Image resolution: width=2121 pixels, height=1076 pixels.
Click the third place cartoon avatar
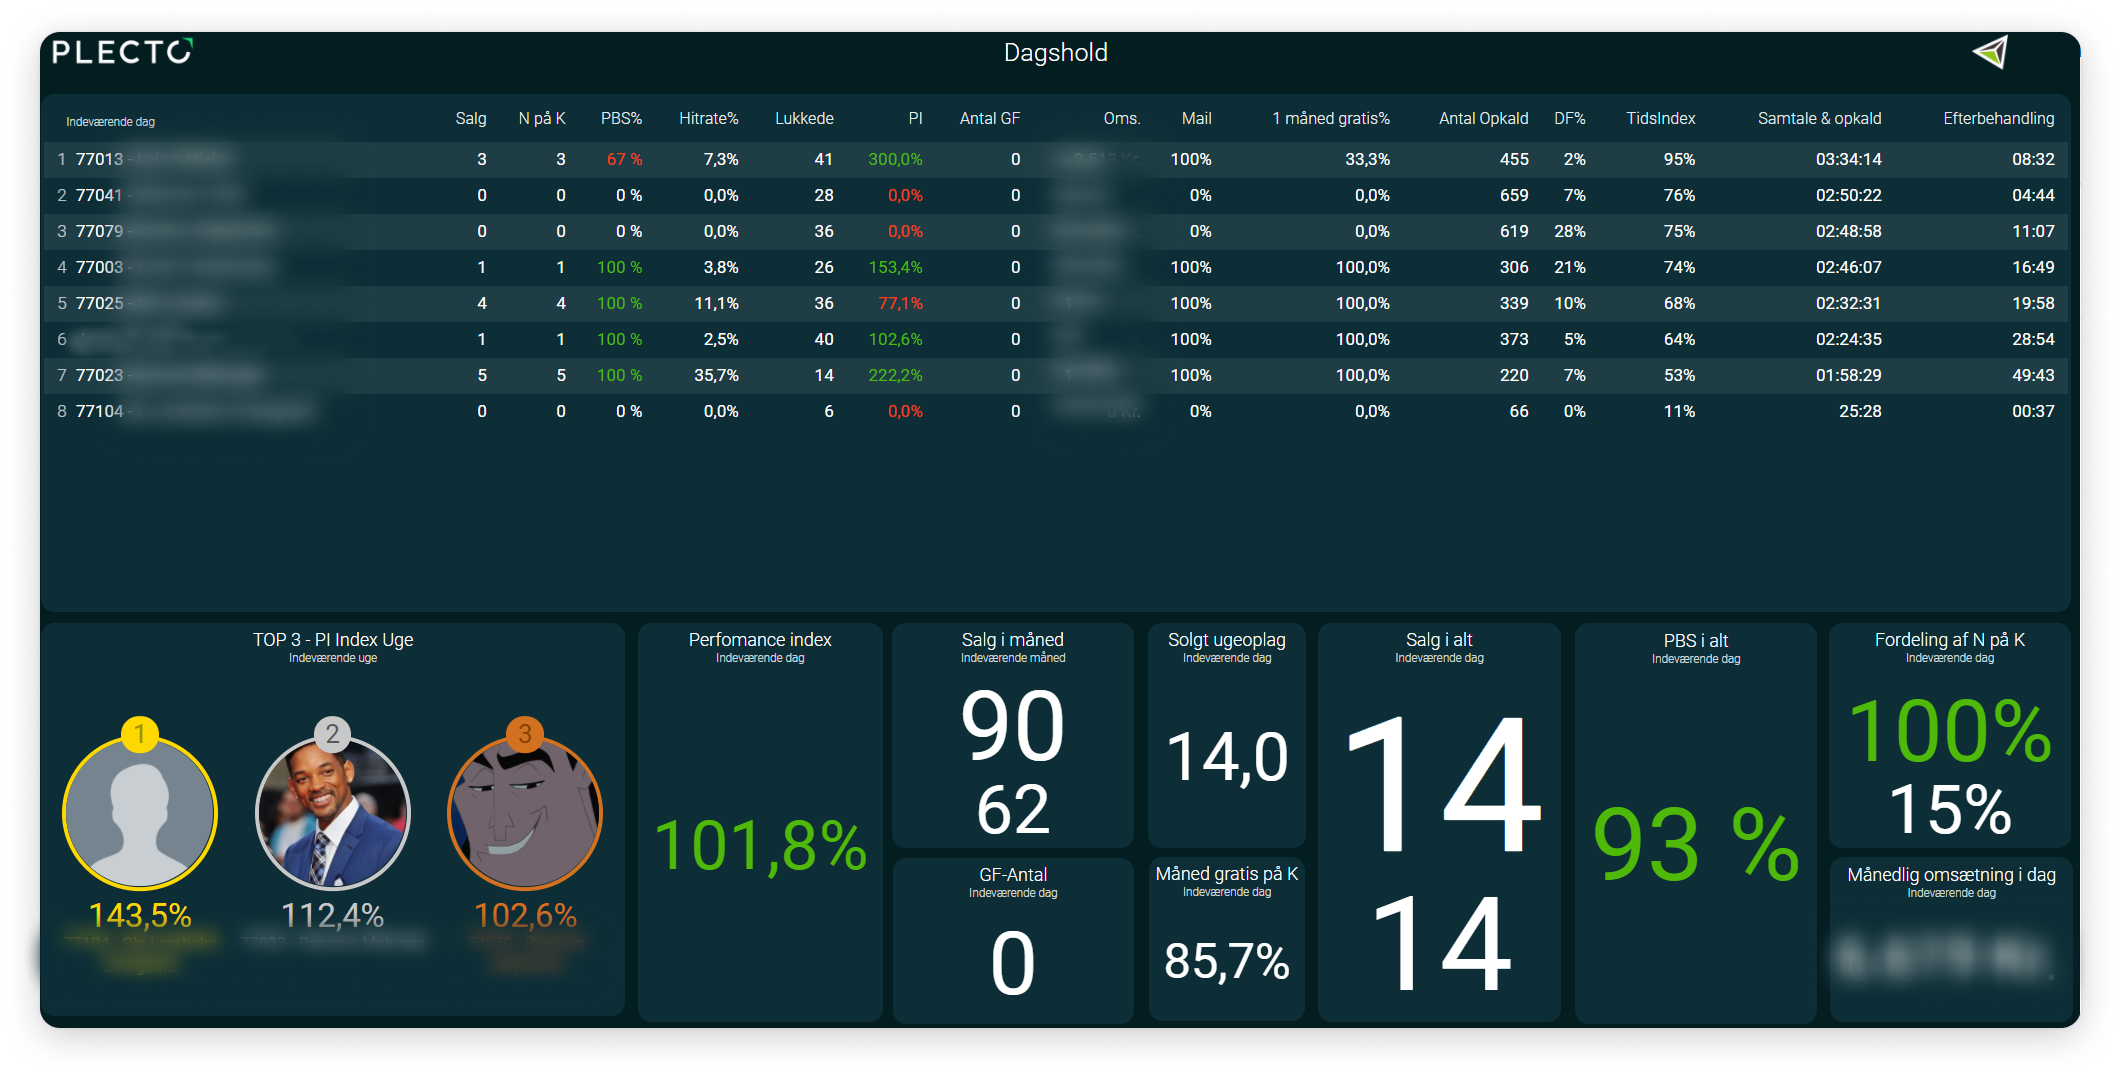pos(525,813)
